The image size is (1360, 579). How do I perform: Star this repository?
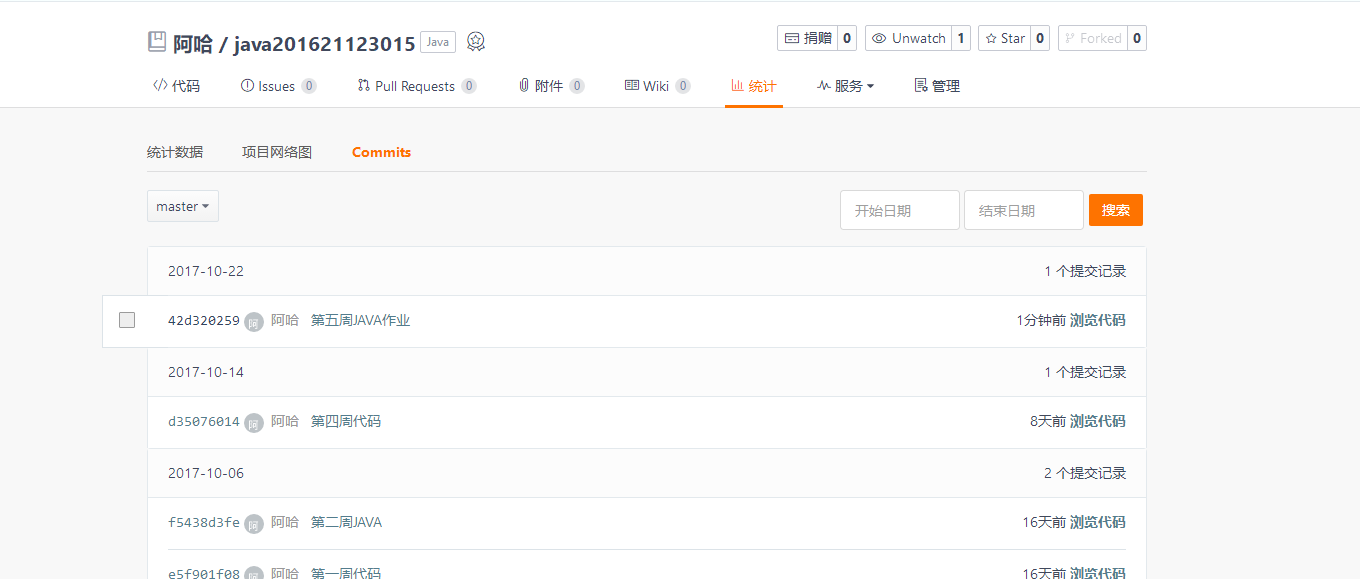(1004, 38)
